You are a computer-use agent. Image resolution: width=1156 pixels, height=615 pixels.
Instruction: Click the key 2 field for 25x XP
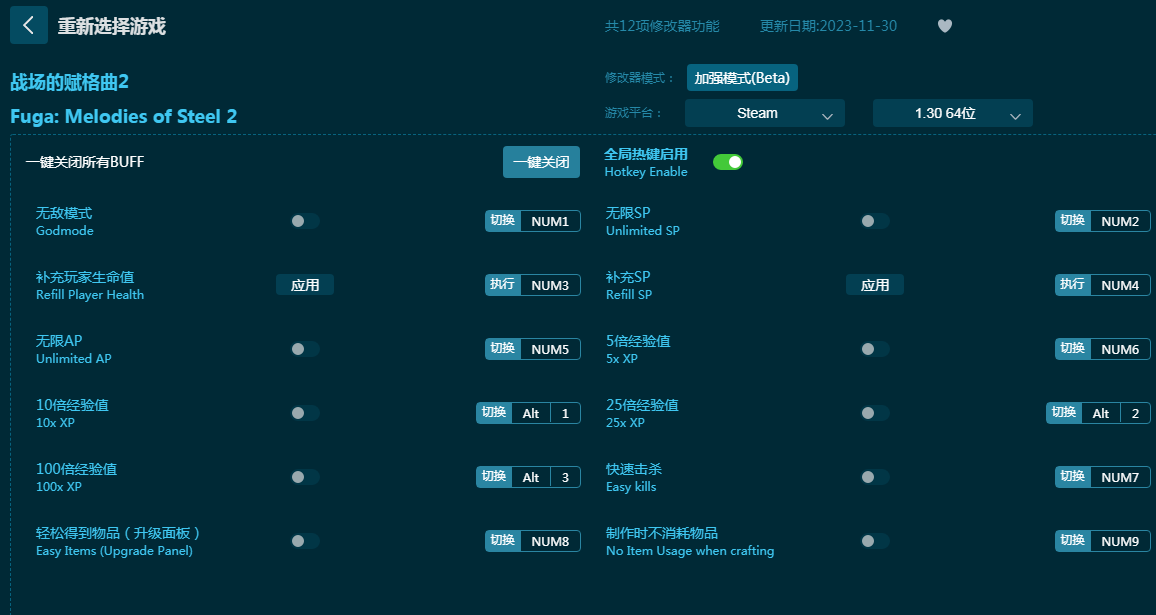point(1135,413)
